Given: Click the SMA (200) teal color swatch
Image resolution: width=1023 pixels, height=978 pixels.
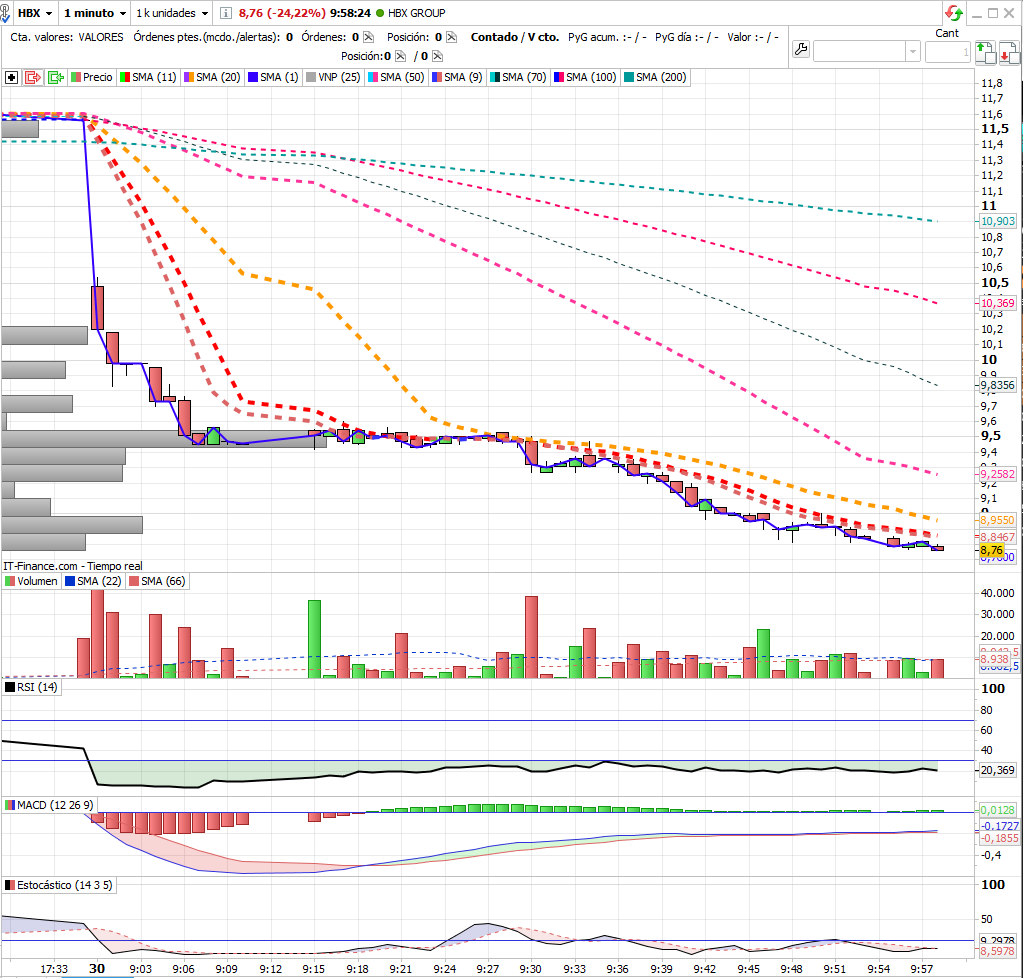Looking at the screenshot, I should (x=629, y=77).
